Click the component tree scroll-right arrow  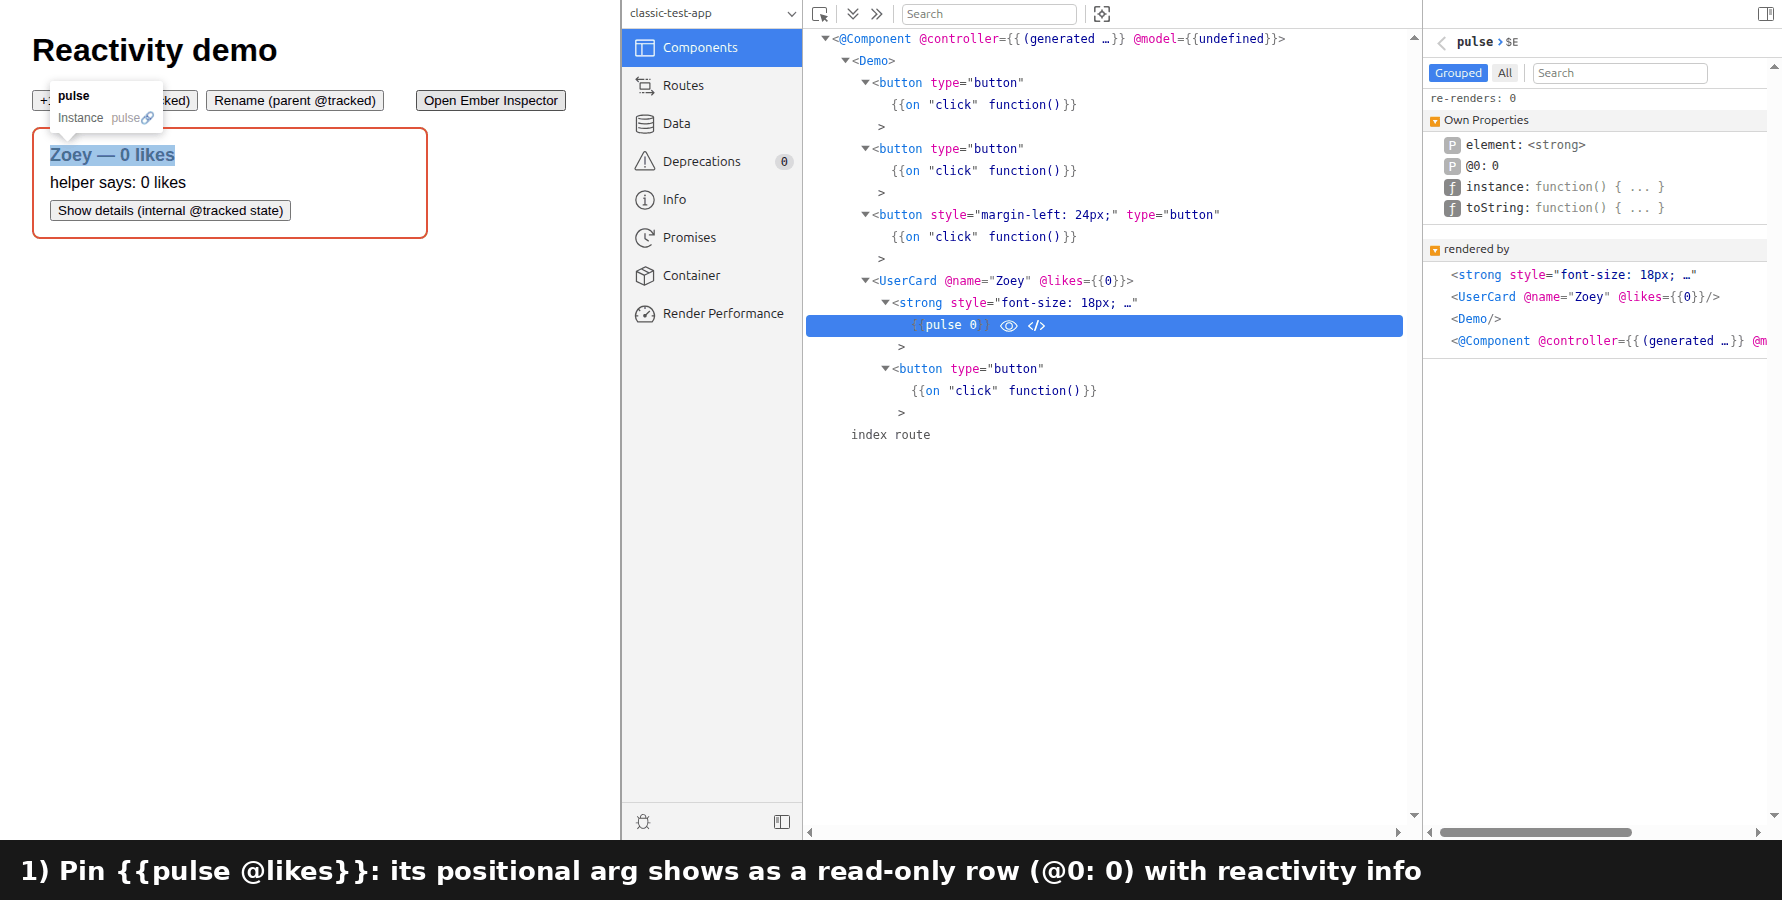1398,832
